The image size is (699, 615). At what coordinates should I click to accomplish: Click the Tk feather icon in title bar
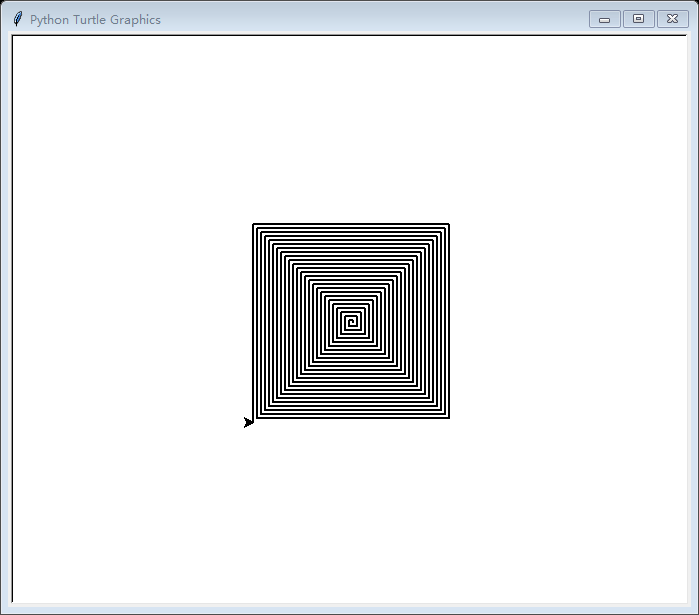pos(18,19)
